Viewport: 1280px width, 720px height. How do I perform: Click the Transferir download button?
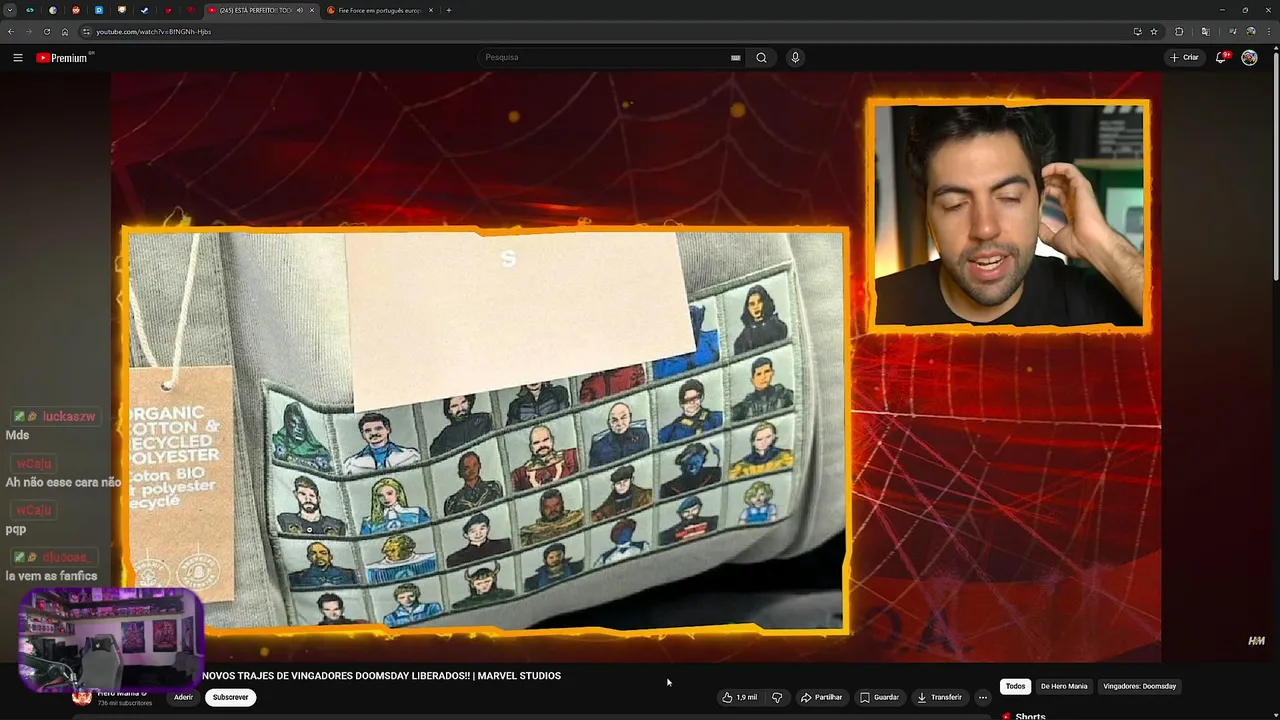939,697
